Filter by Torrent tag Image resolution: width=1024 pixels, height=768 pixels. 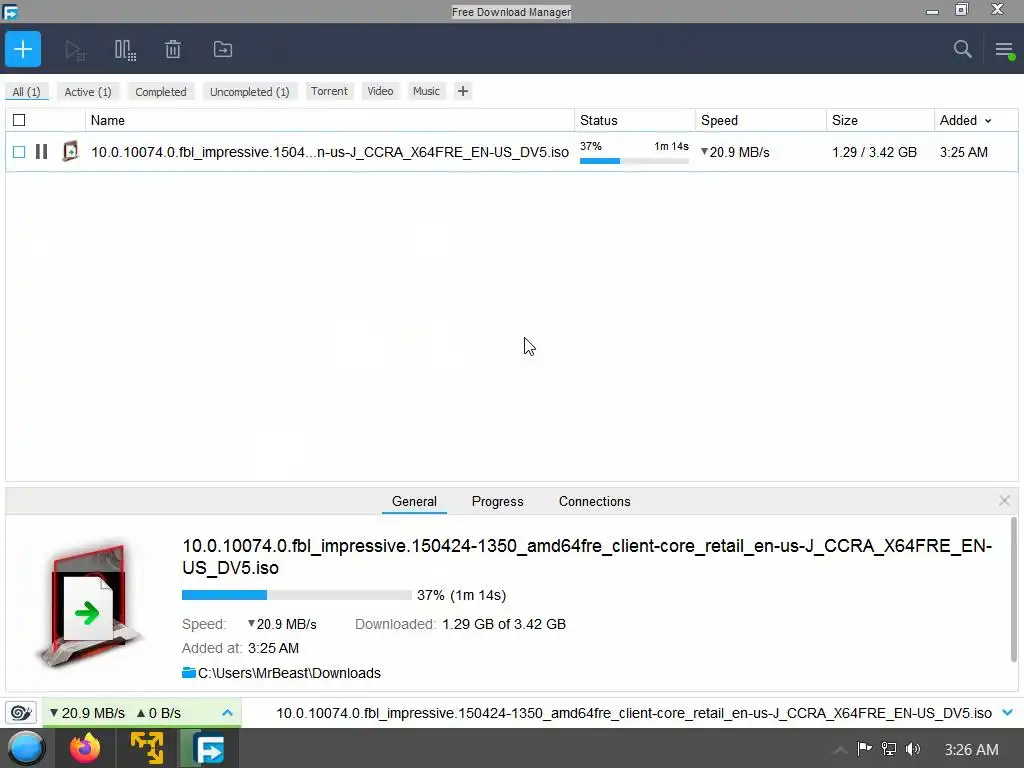[x=329, y=91]
